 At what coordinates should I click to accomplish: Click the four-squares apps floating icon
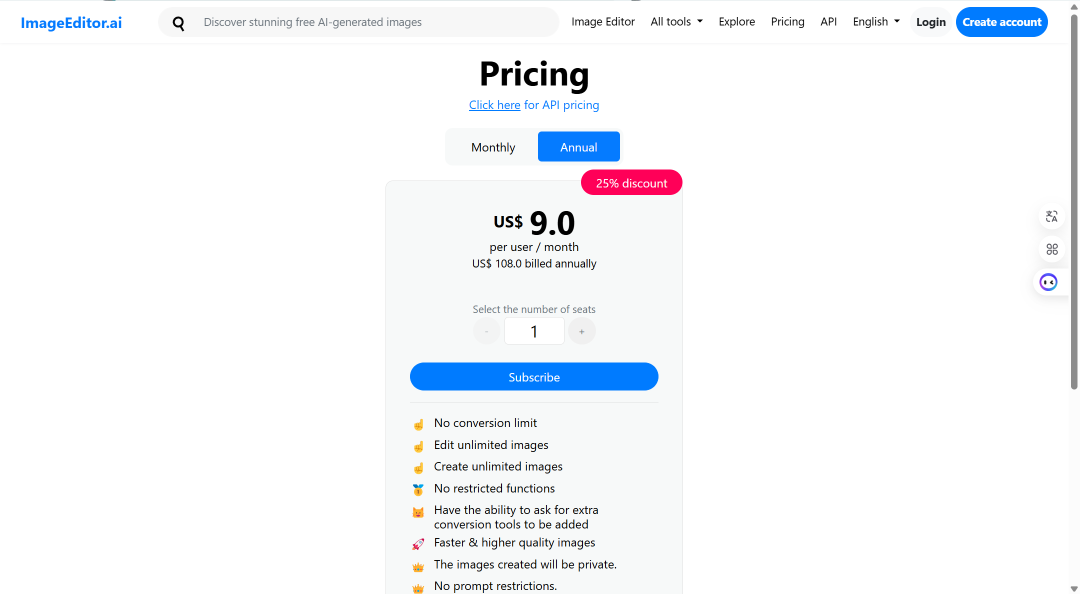pyautogui.click(x=1051, y=249)
